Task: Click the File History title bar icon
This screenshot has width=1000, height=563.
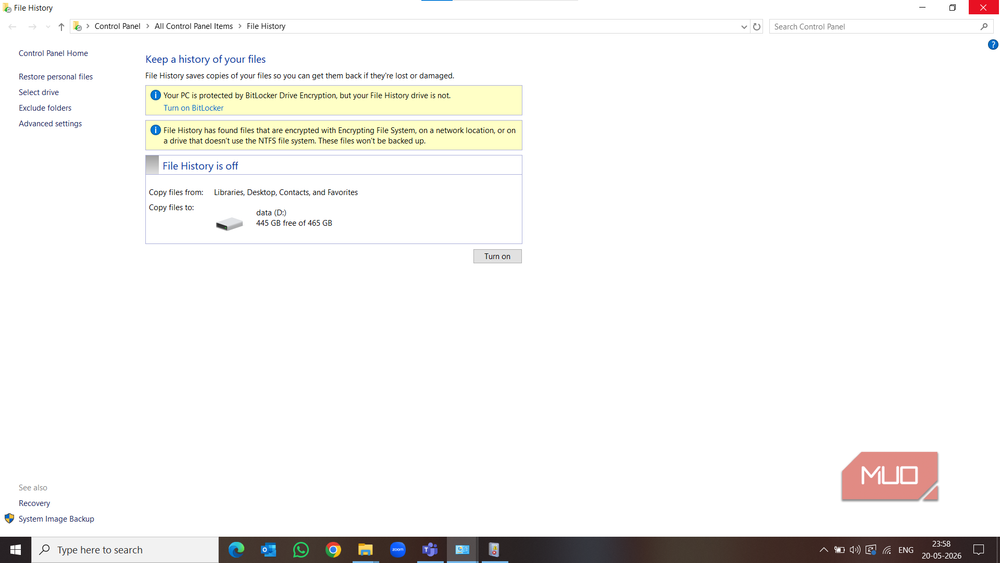Action: pos(7,8)
